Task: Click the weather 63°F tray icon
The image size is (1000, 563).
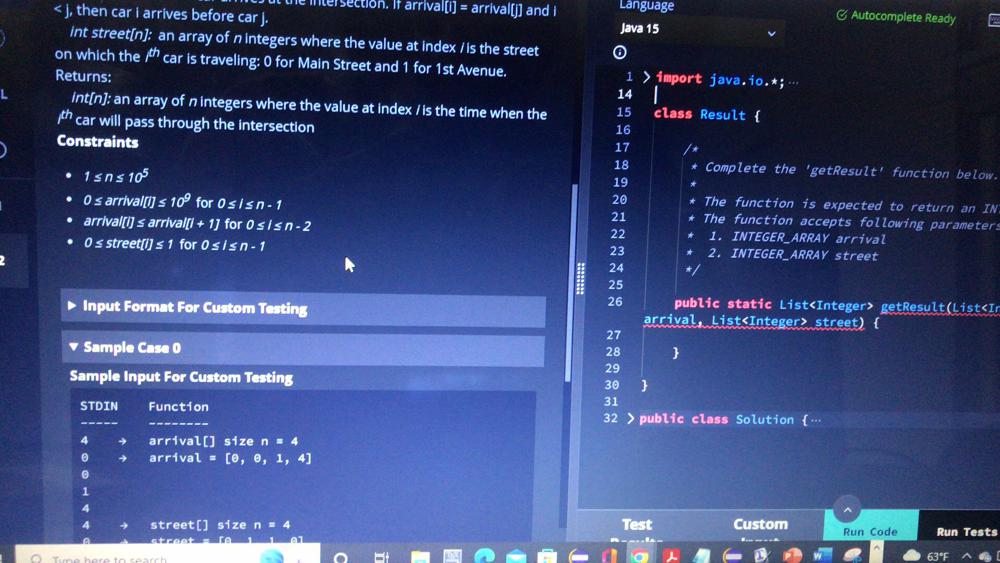Action: pos(925,556)
